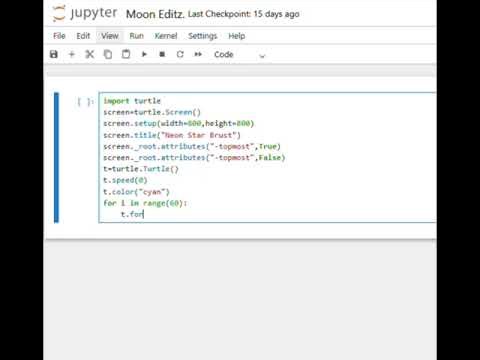Screen dimensions: 480x360
Task: Click the import turtle line
Action: click(132, 101)
